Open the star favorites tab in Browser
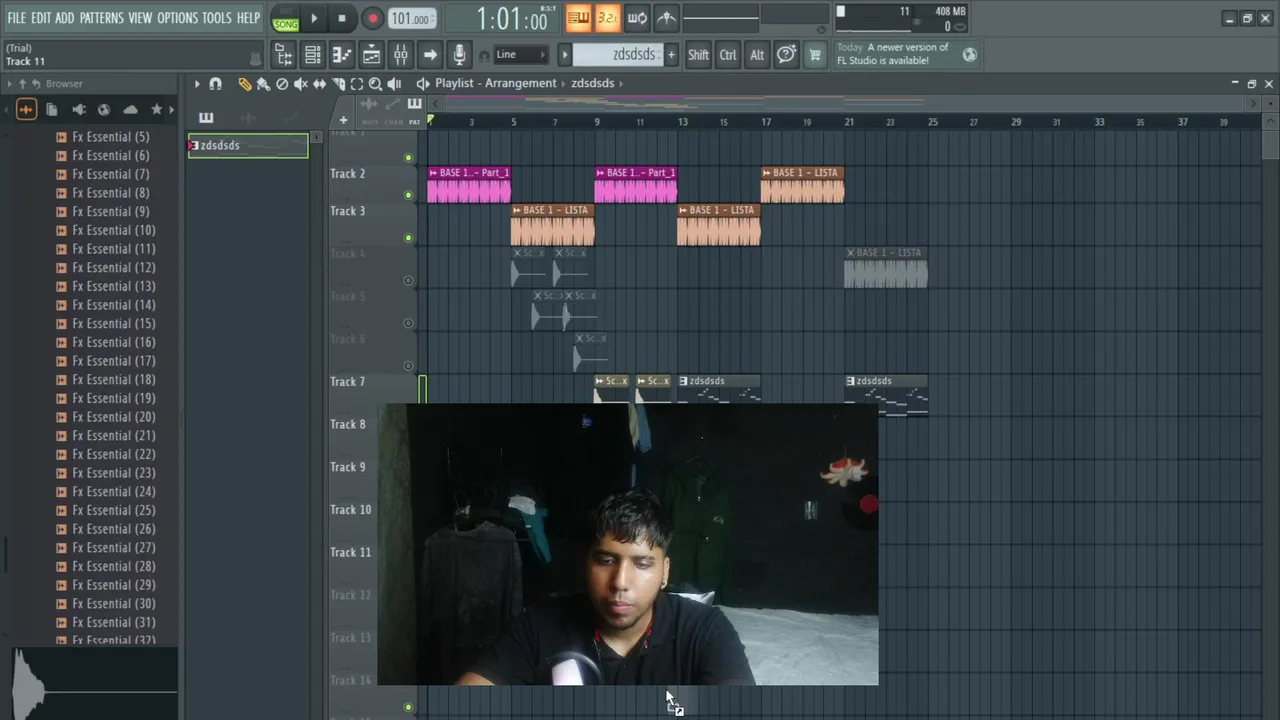The width and height of the screenshot is (1280, 720). [x=156, y=110]
